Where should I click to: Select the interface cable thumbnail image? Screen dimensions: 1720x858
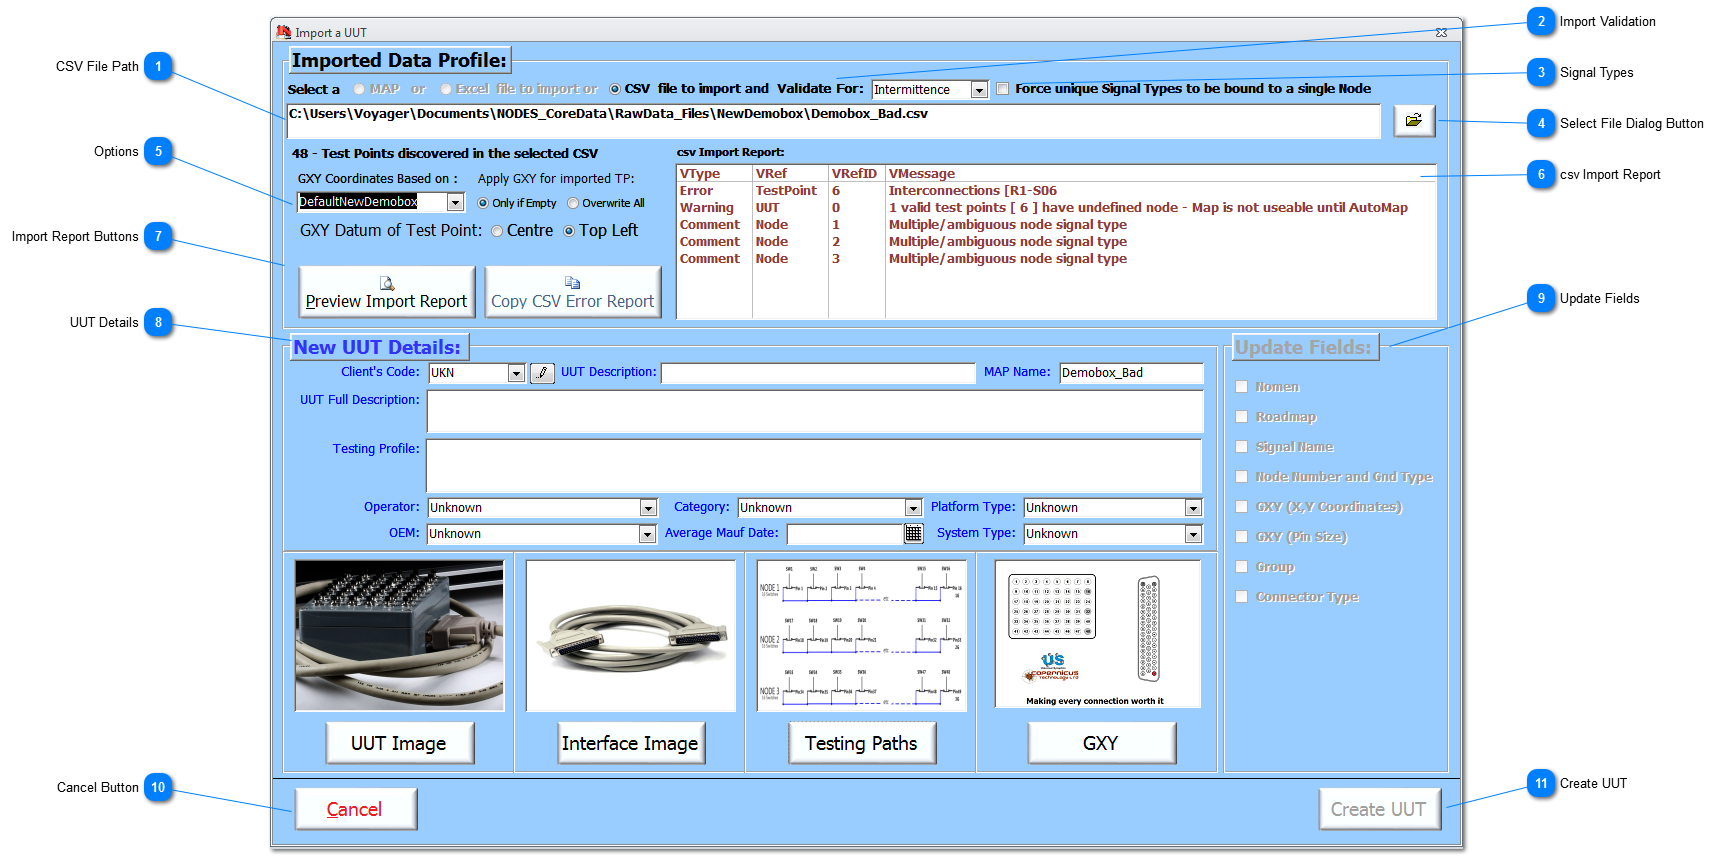pos(631,636)
